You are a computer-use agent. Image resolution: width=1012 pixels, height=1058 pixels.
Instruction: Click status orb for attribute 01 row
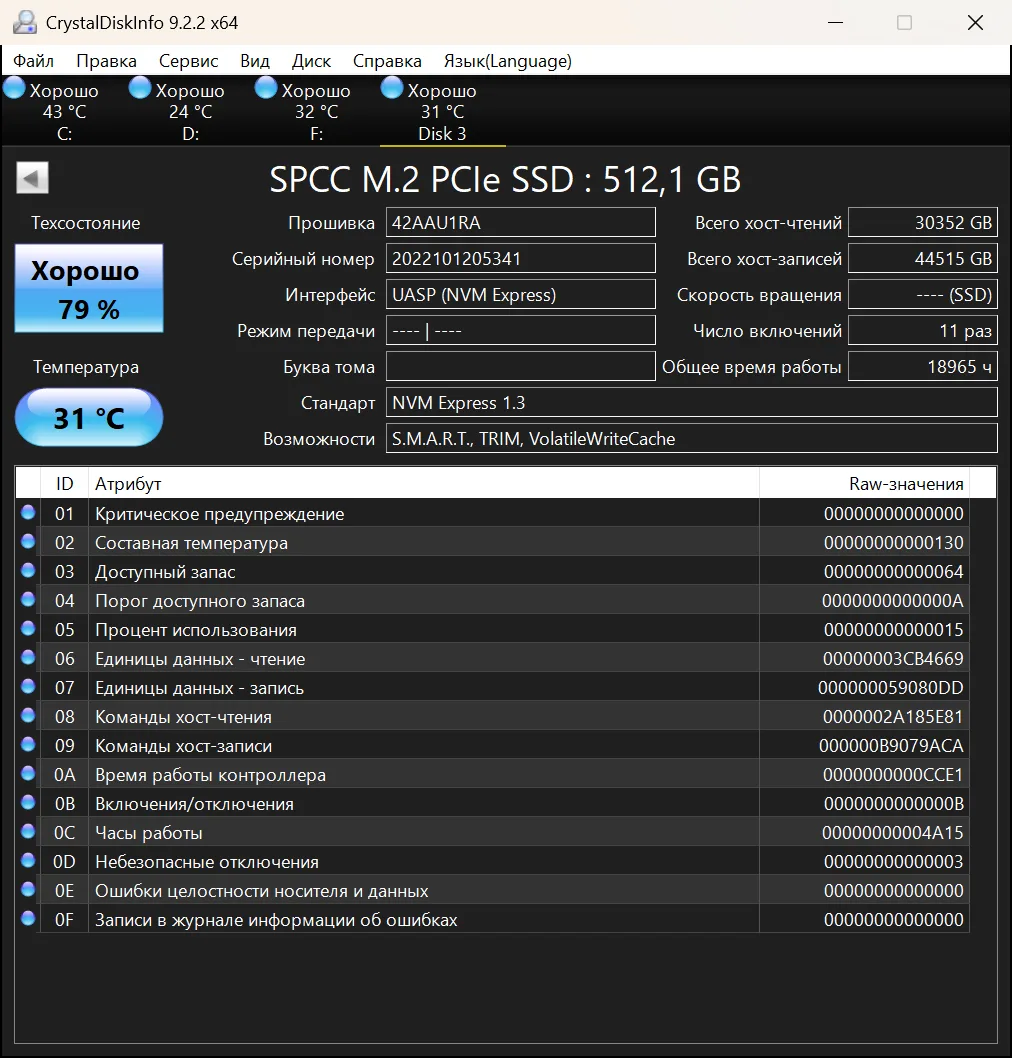coord(28,513)
